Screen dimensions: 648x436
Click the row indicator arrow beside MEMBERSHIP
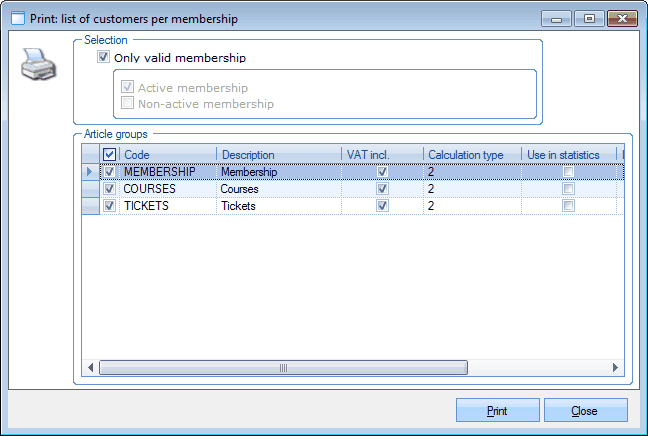coord(90,172)
